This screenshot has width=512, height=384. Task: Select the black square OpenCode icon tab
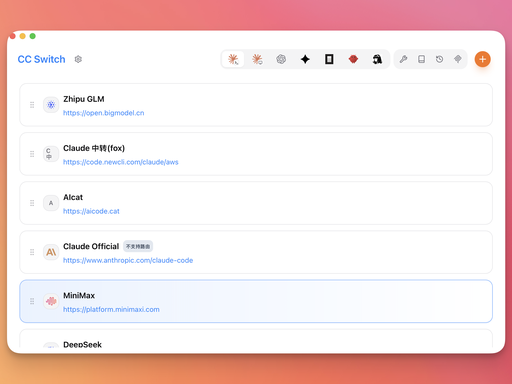pos(329,59)
